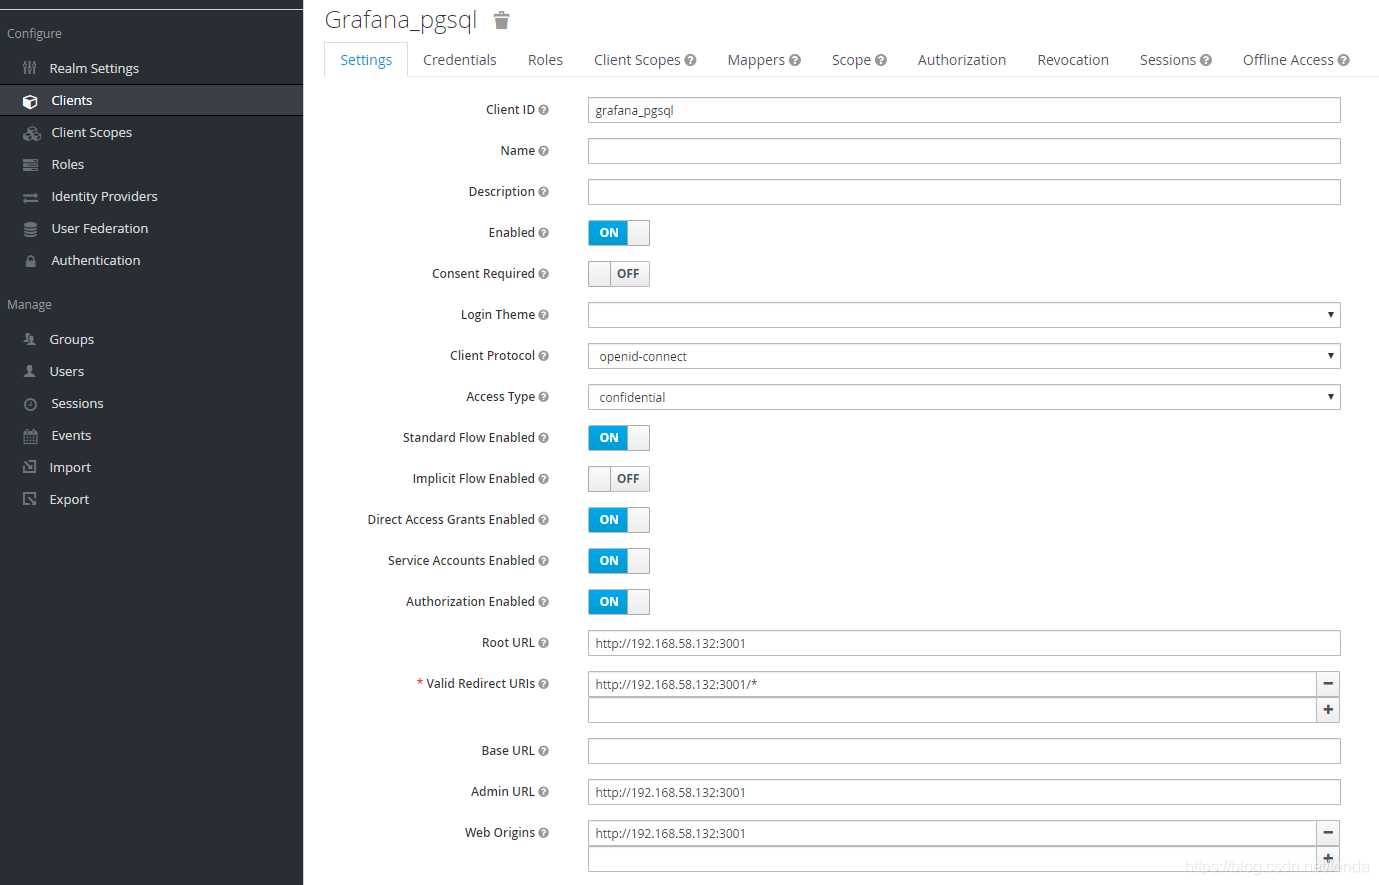Screen dimensions: 1379x885
Task: Click the Base URL input field
Action: (x=964, y=751)
